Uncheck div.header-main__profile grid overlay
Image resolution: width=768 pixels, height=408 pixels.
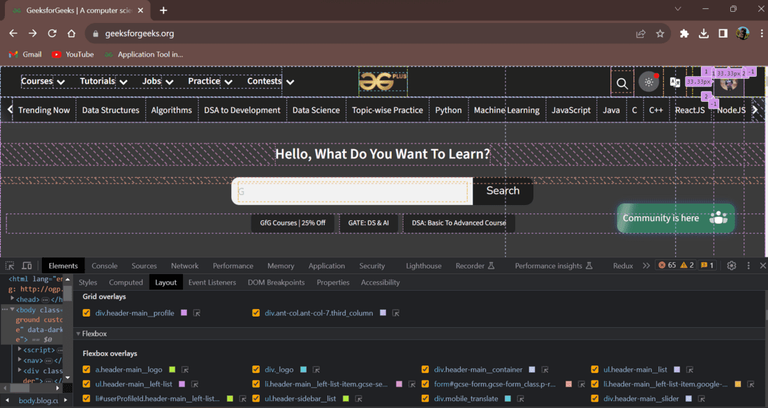pyautogui.click(x=87, y=313)
